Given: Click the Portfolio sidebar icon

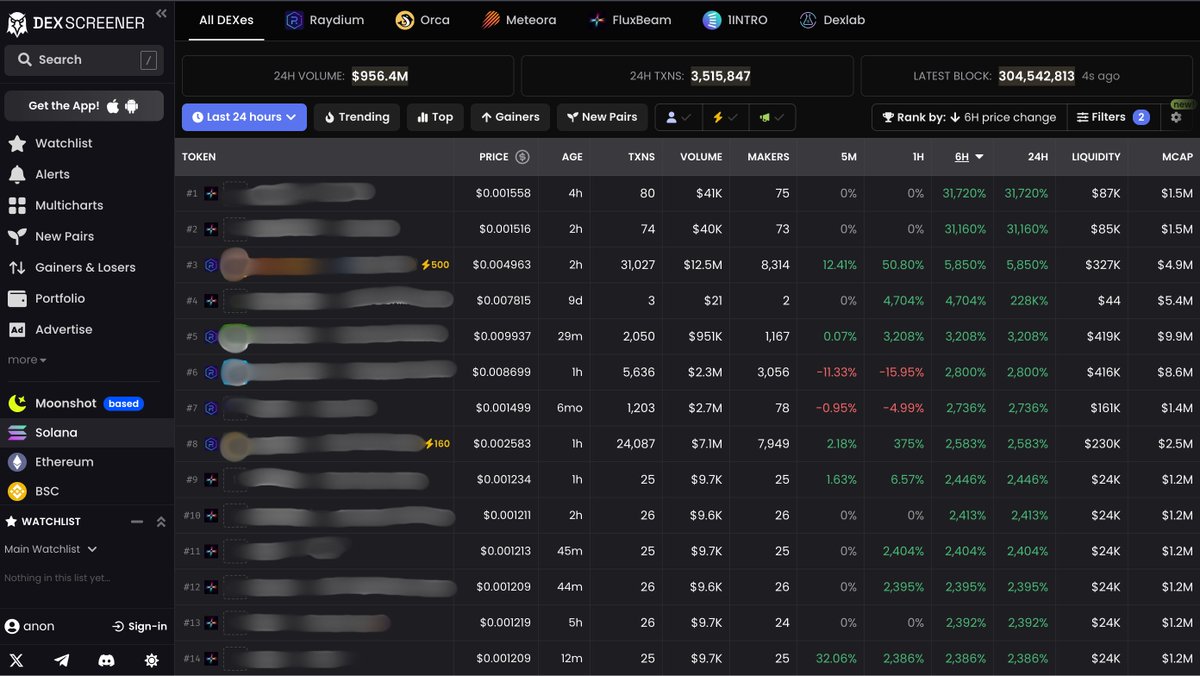Looking at the screenshot, I should (21, 298).
